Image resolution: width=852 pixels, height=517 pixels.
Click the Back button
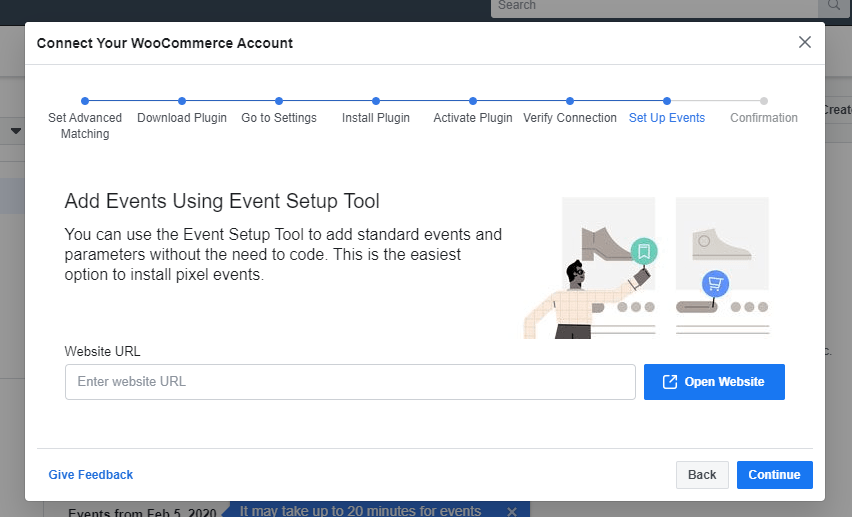(702, 475)
